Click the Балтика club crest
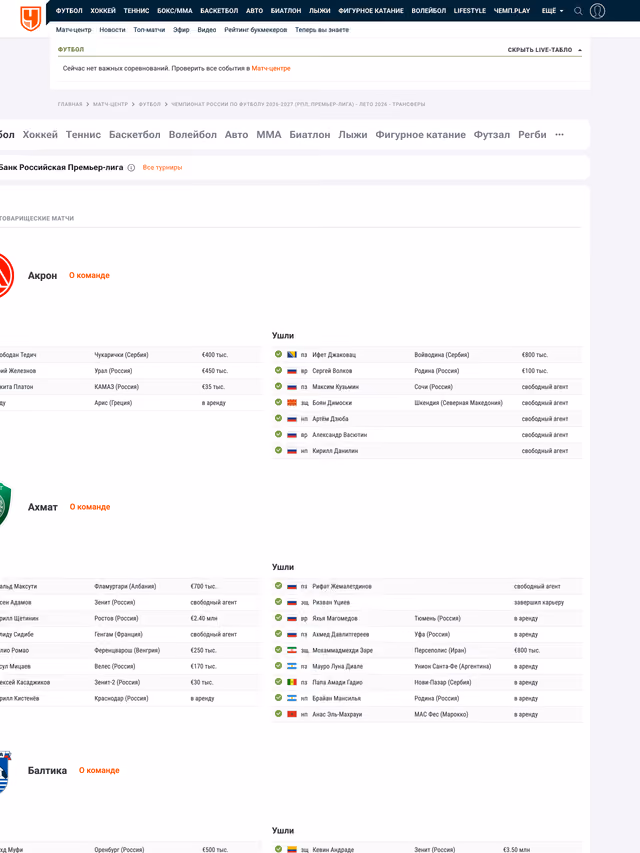Viewport: 640px width, 853px height. [x=4, y=772]
